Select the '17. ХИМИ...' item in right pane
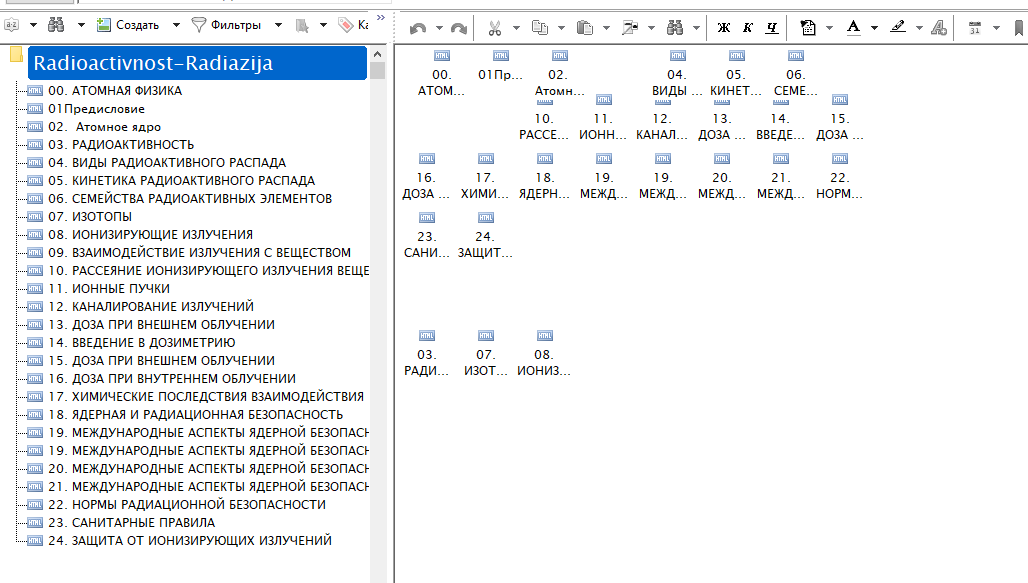 click(x=485, y=177)
